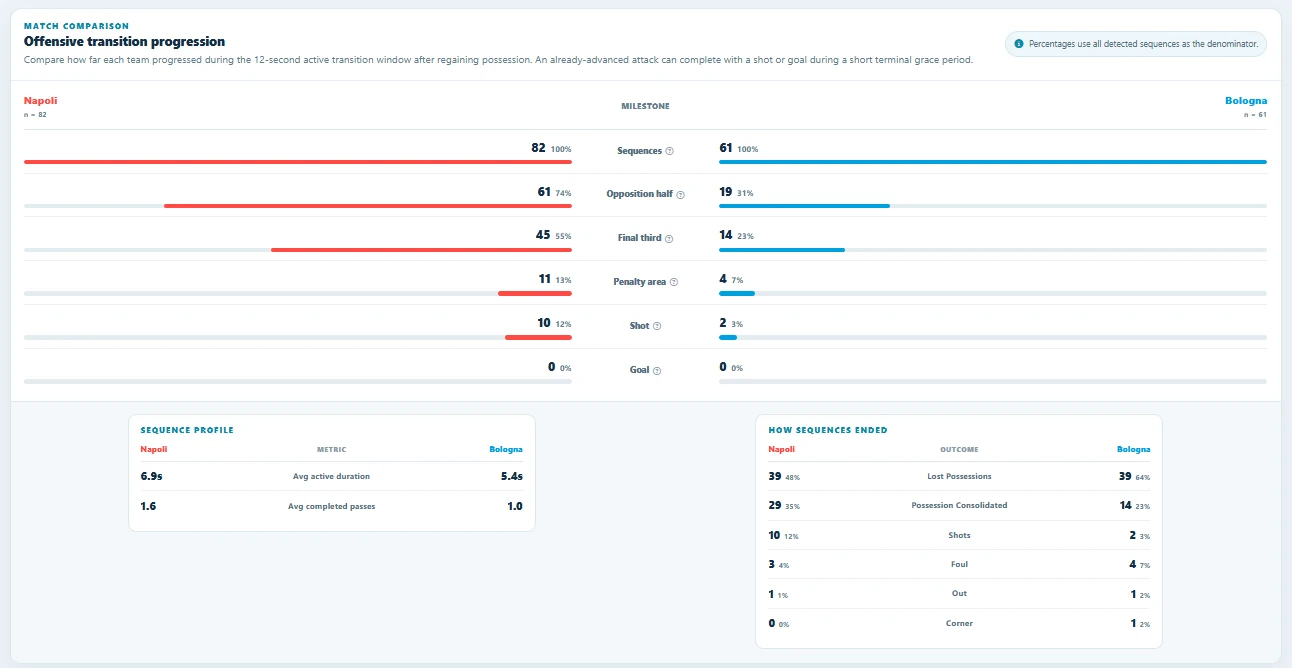Select the "Avg completed passes" metric label
The height and width of the screenshot is (668, 1292).
tap(332, 506)
